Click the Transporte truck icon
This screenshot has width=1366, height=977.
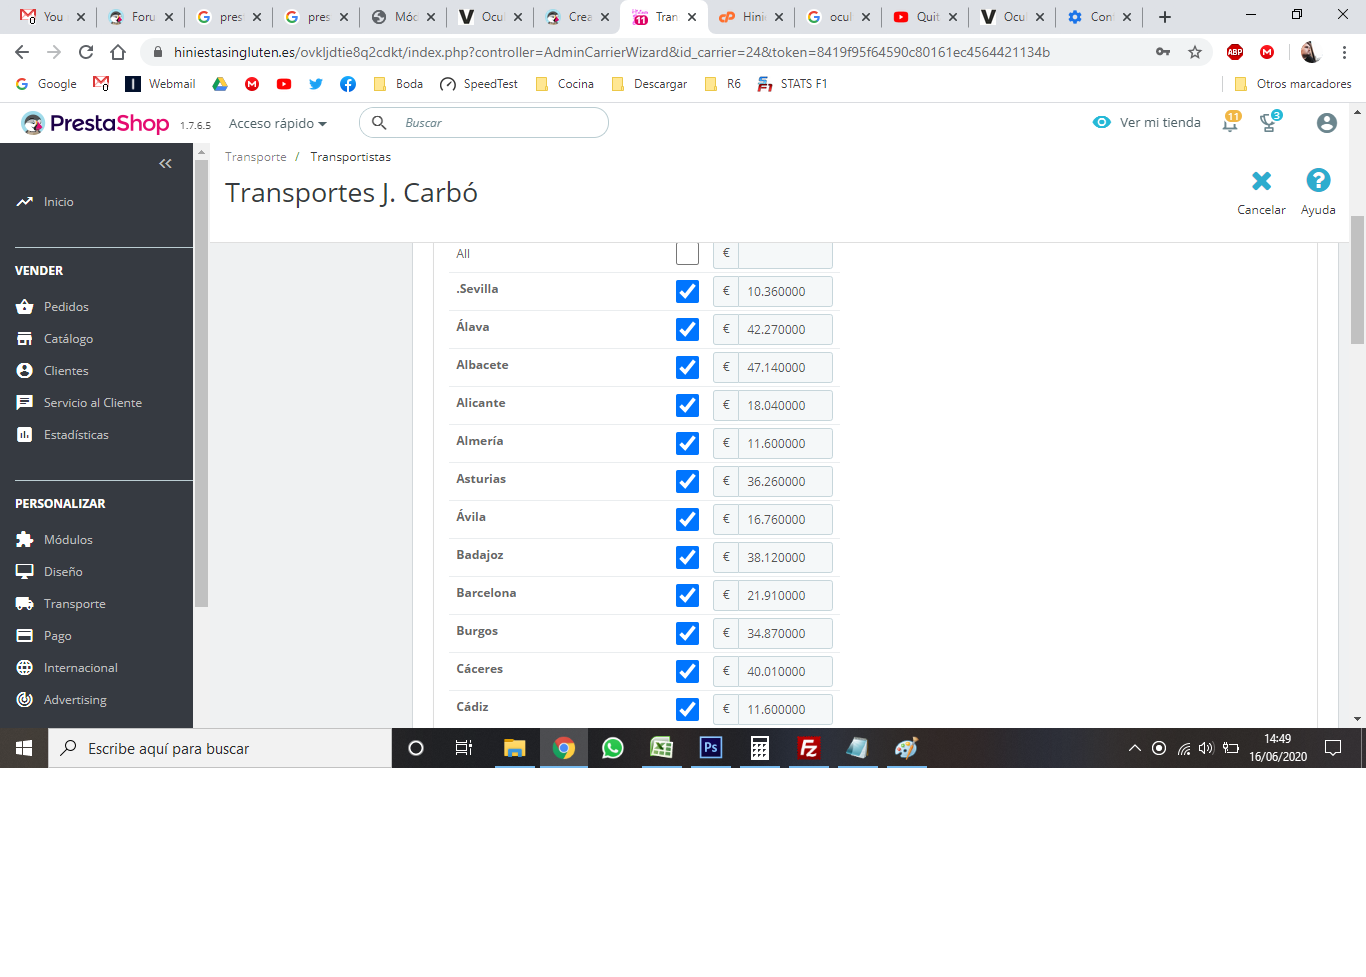click(x=25, y=604)
